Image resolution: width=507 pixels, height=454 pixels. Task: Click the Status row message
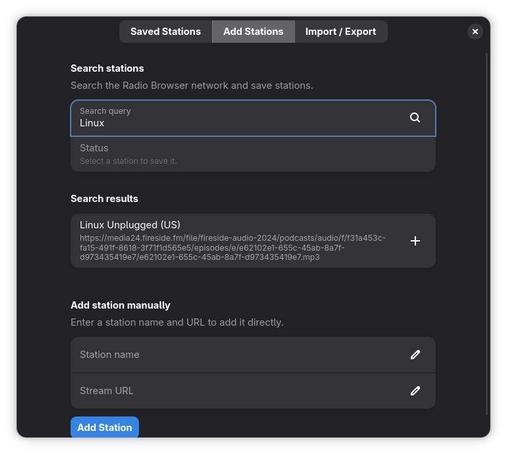tap(253, 154)
